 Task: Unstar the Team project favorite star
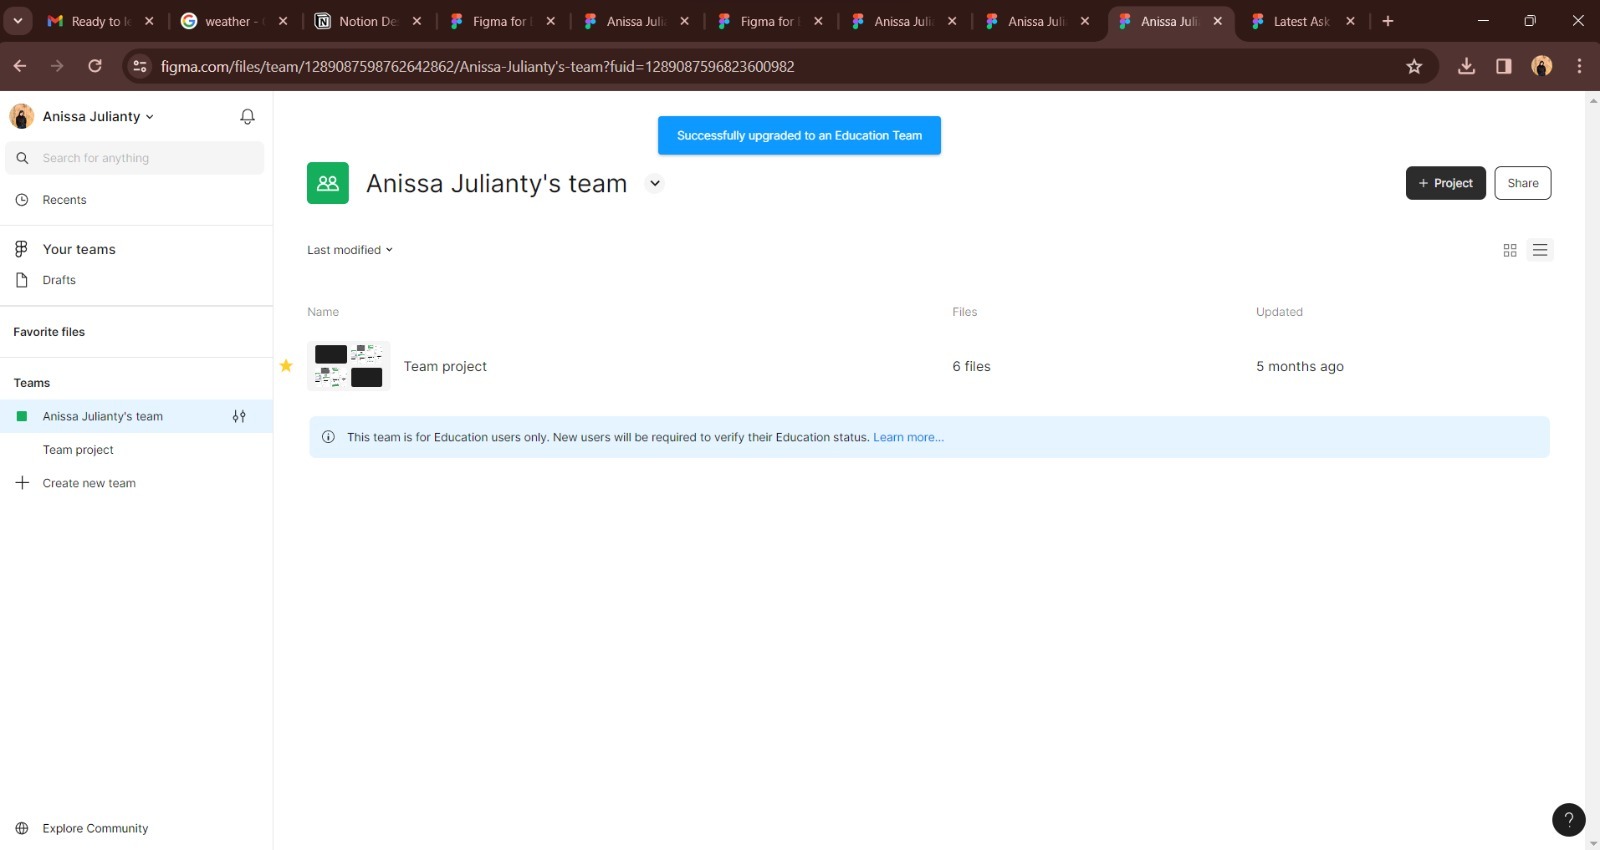tap(286, 366)
